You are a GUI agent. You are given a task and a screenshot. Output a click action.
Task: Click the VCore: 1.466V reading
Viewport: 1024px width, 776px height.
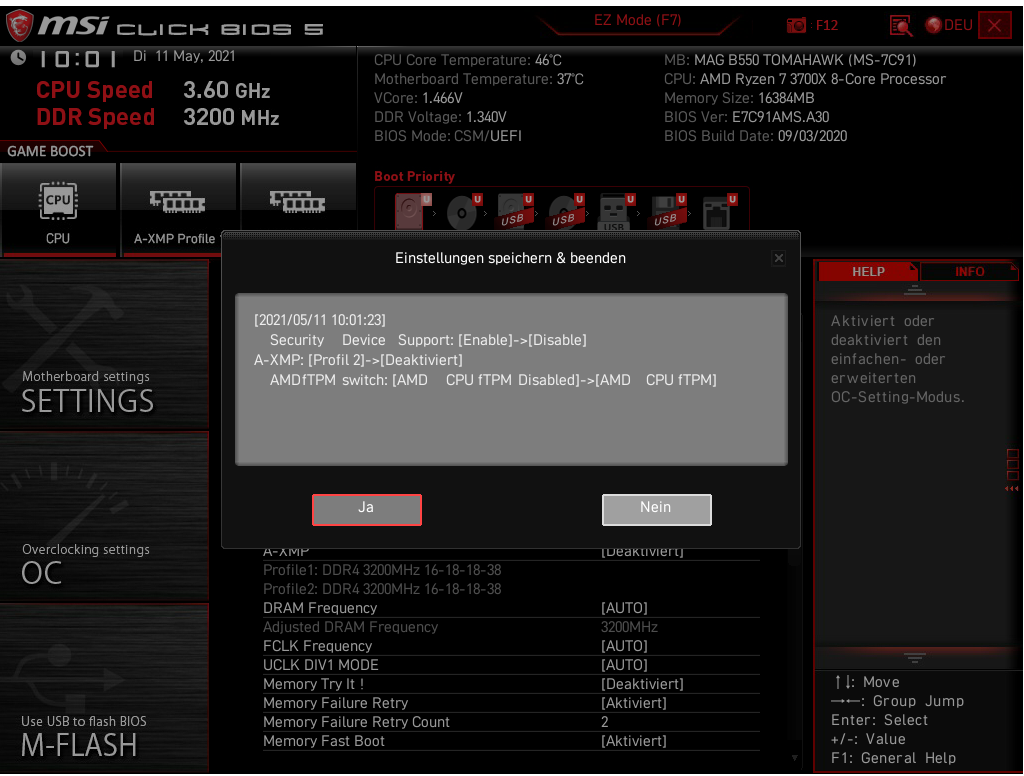click(418, 98)
